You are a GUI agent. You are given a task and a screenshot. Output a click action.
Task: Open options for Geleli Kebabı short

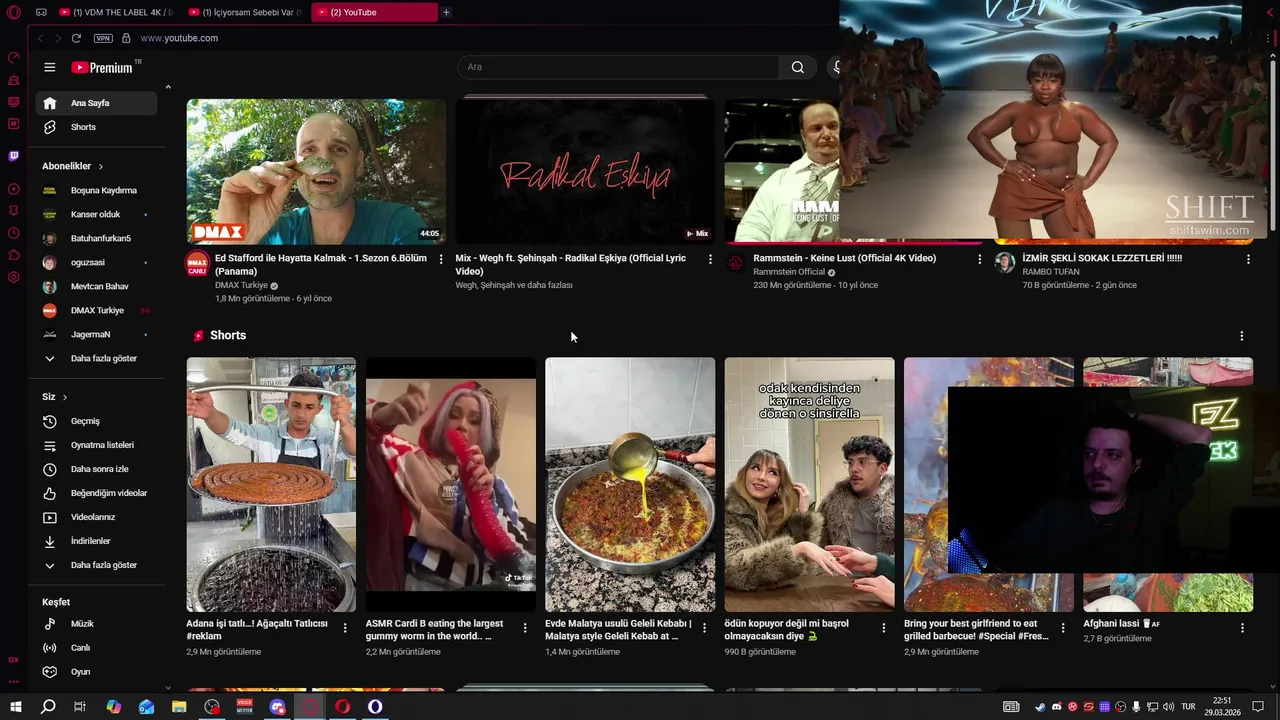(x=704, y=628)
